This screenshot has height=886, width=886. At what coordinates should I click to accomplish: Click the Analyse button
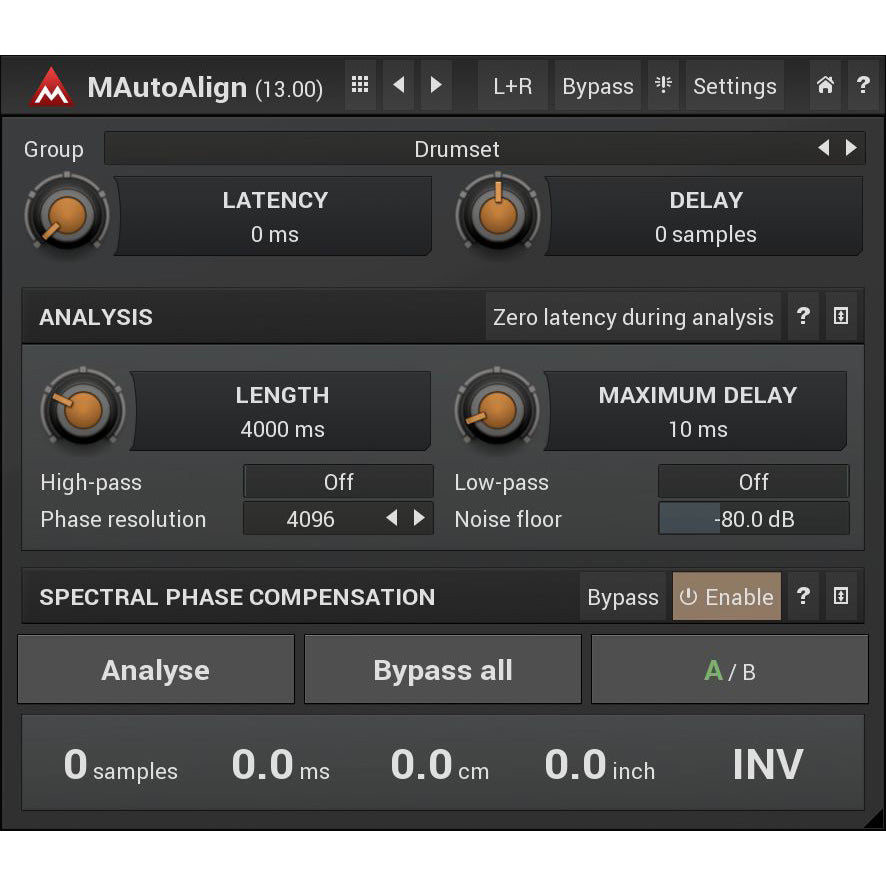coord(156,670)
